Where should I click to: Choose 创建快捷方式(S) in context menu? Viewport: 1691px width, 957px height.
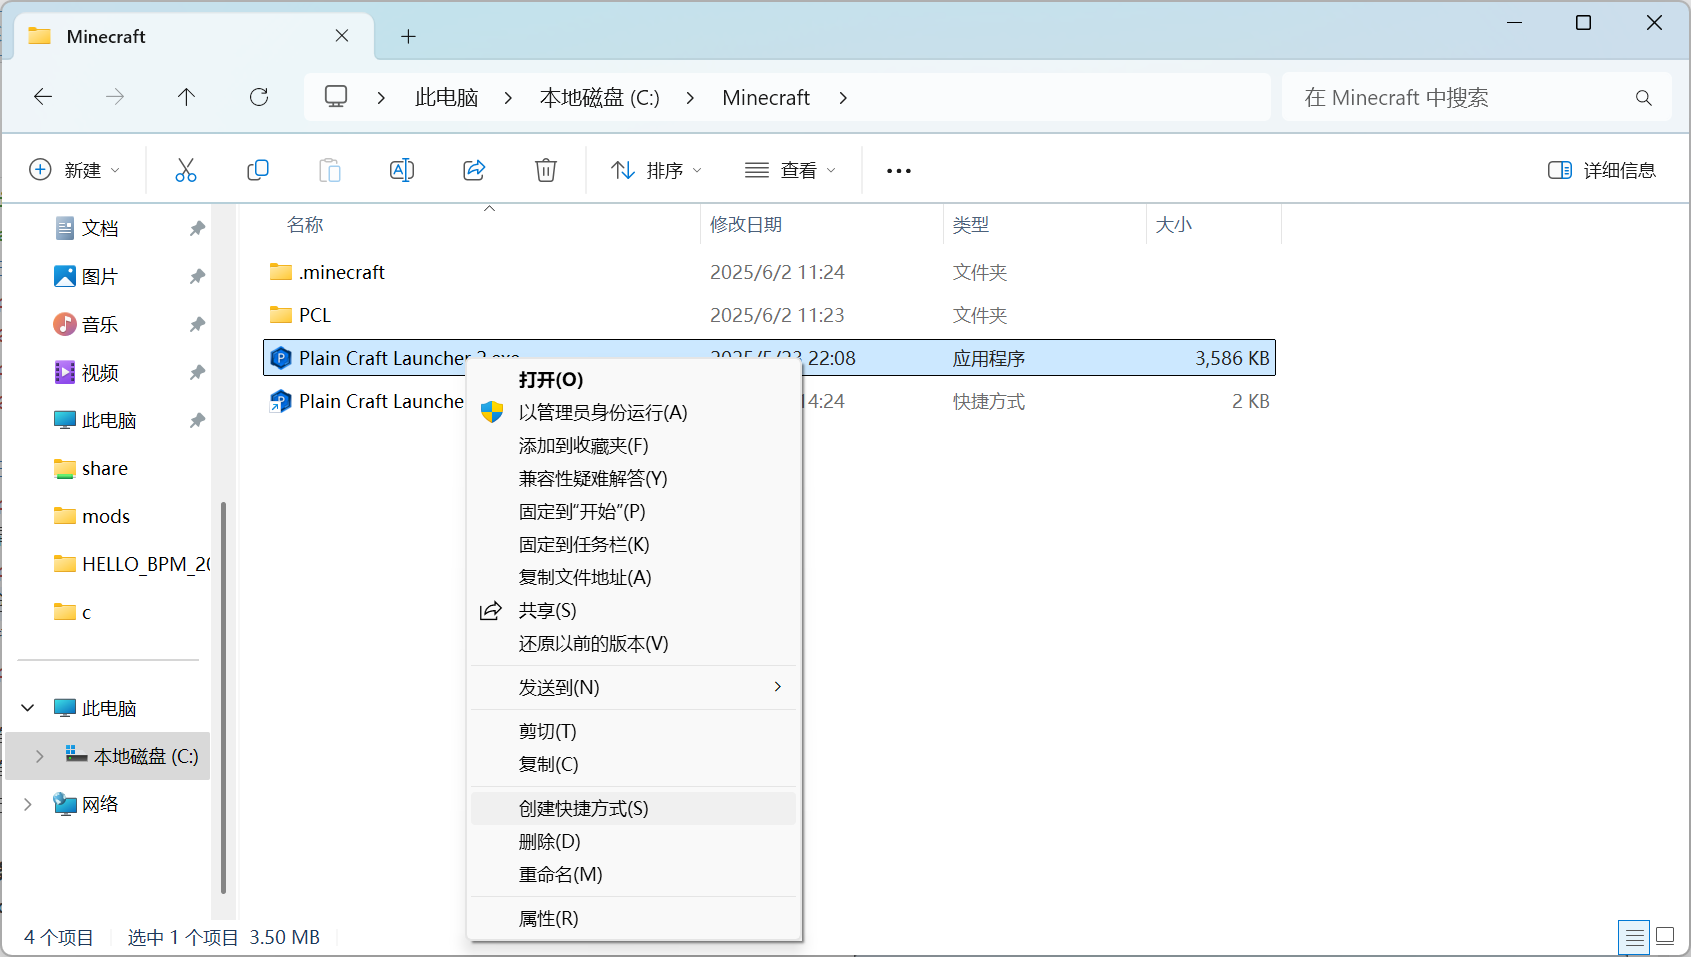pyautogui.click(x=634, y=809)
